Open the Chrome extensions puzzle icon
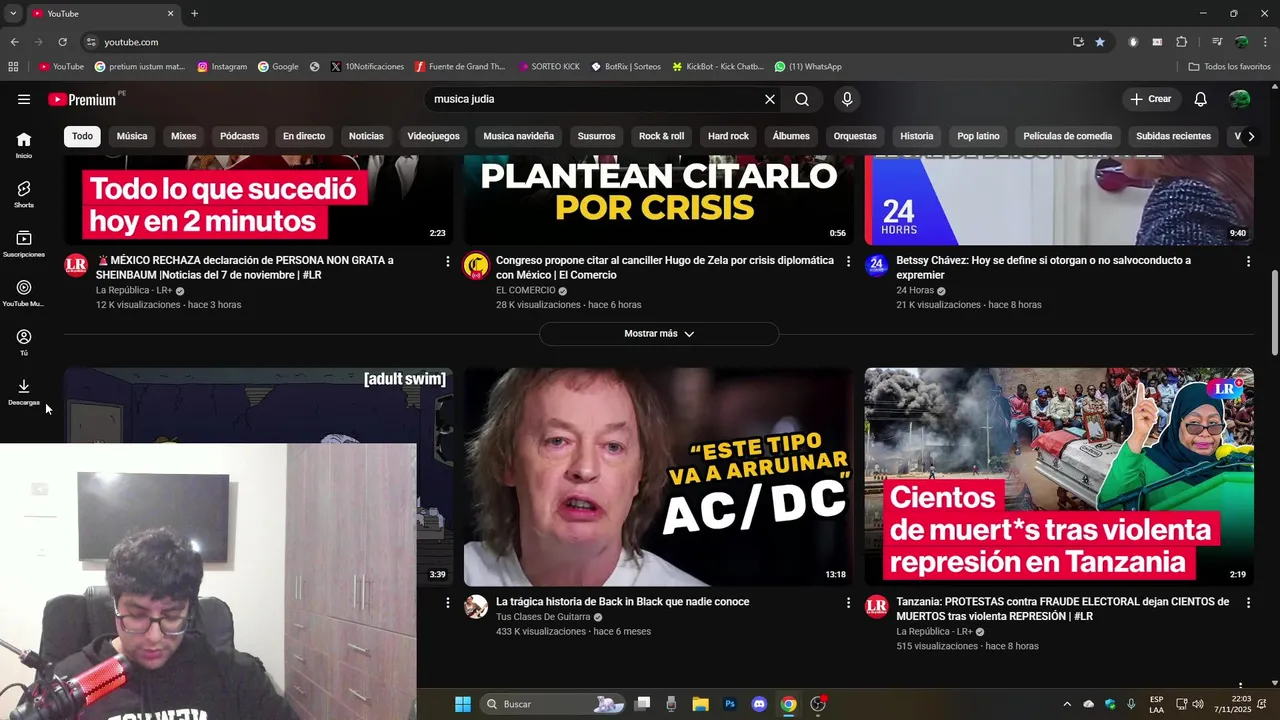Viewport: 1280px width, 720px height. click(1182, 42)
